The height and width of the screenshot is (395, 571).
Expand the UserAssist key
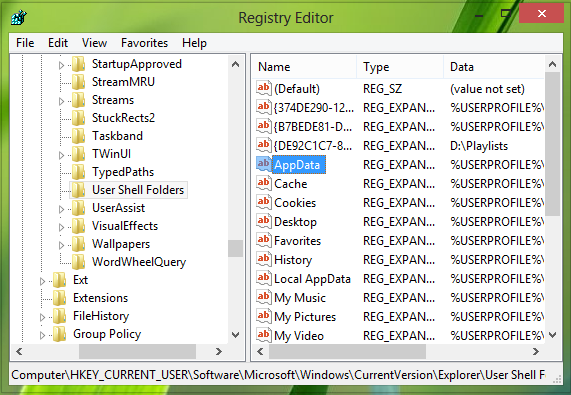point(61,209)
